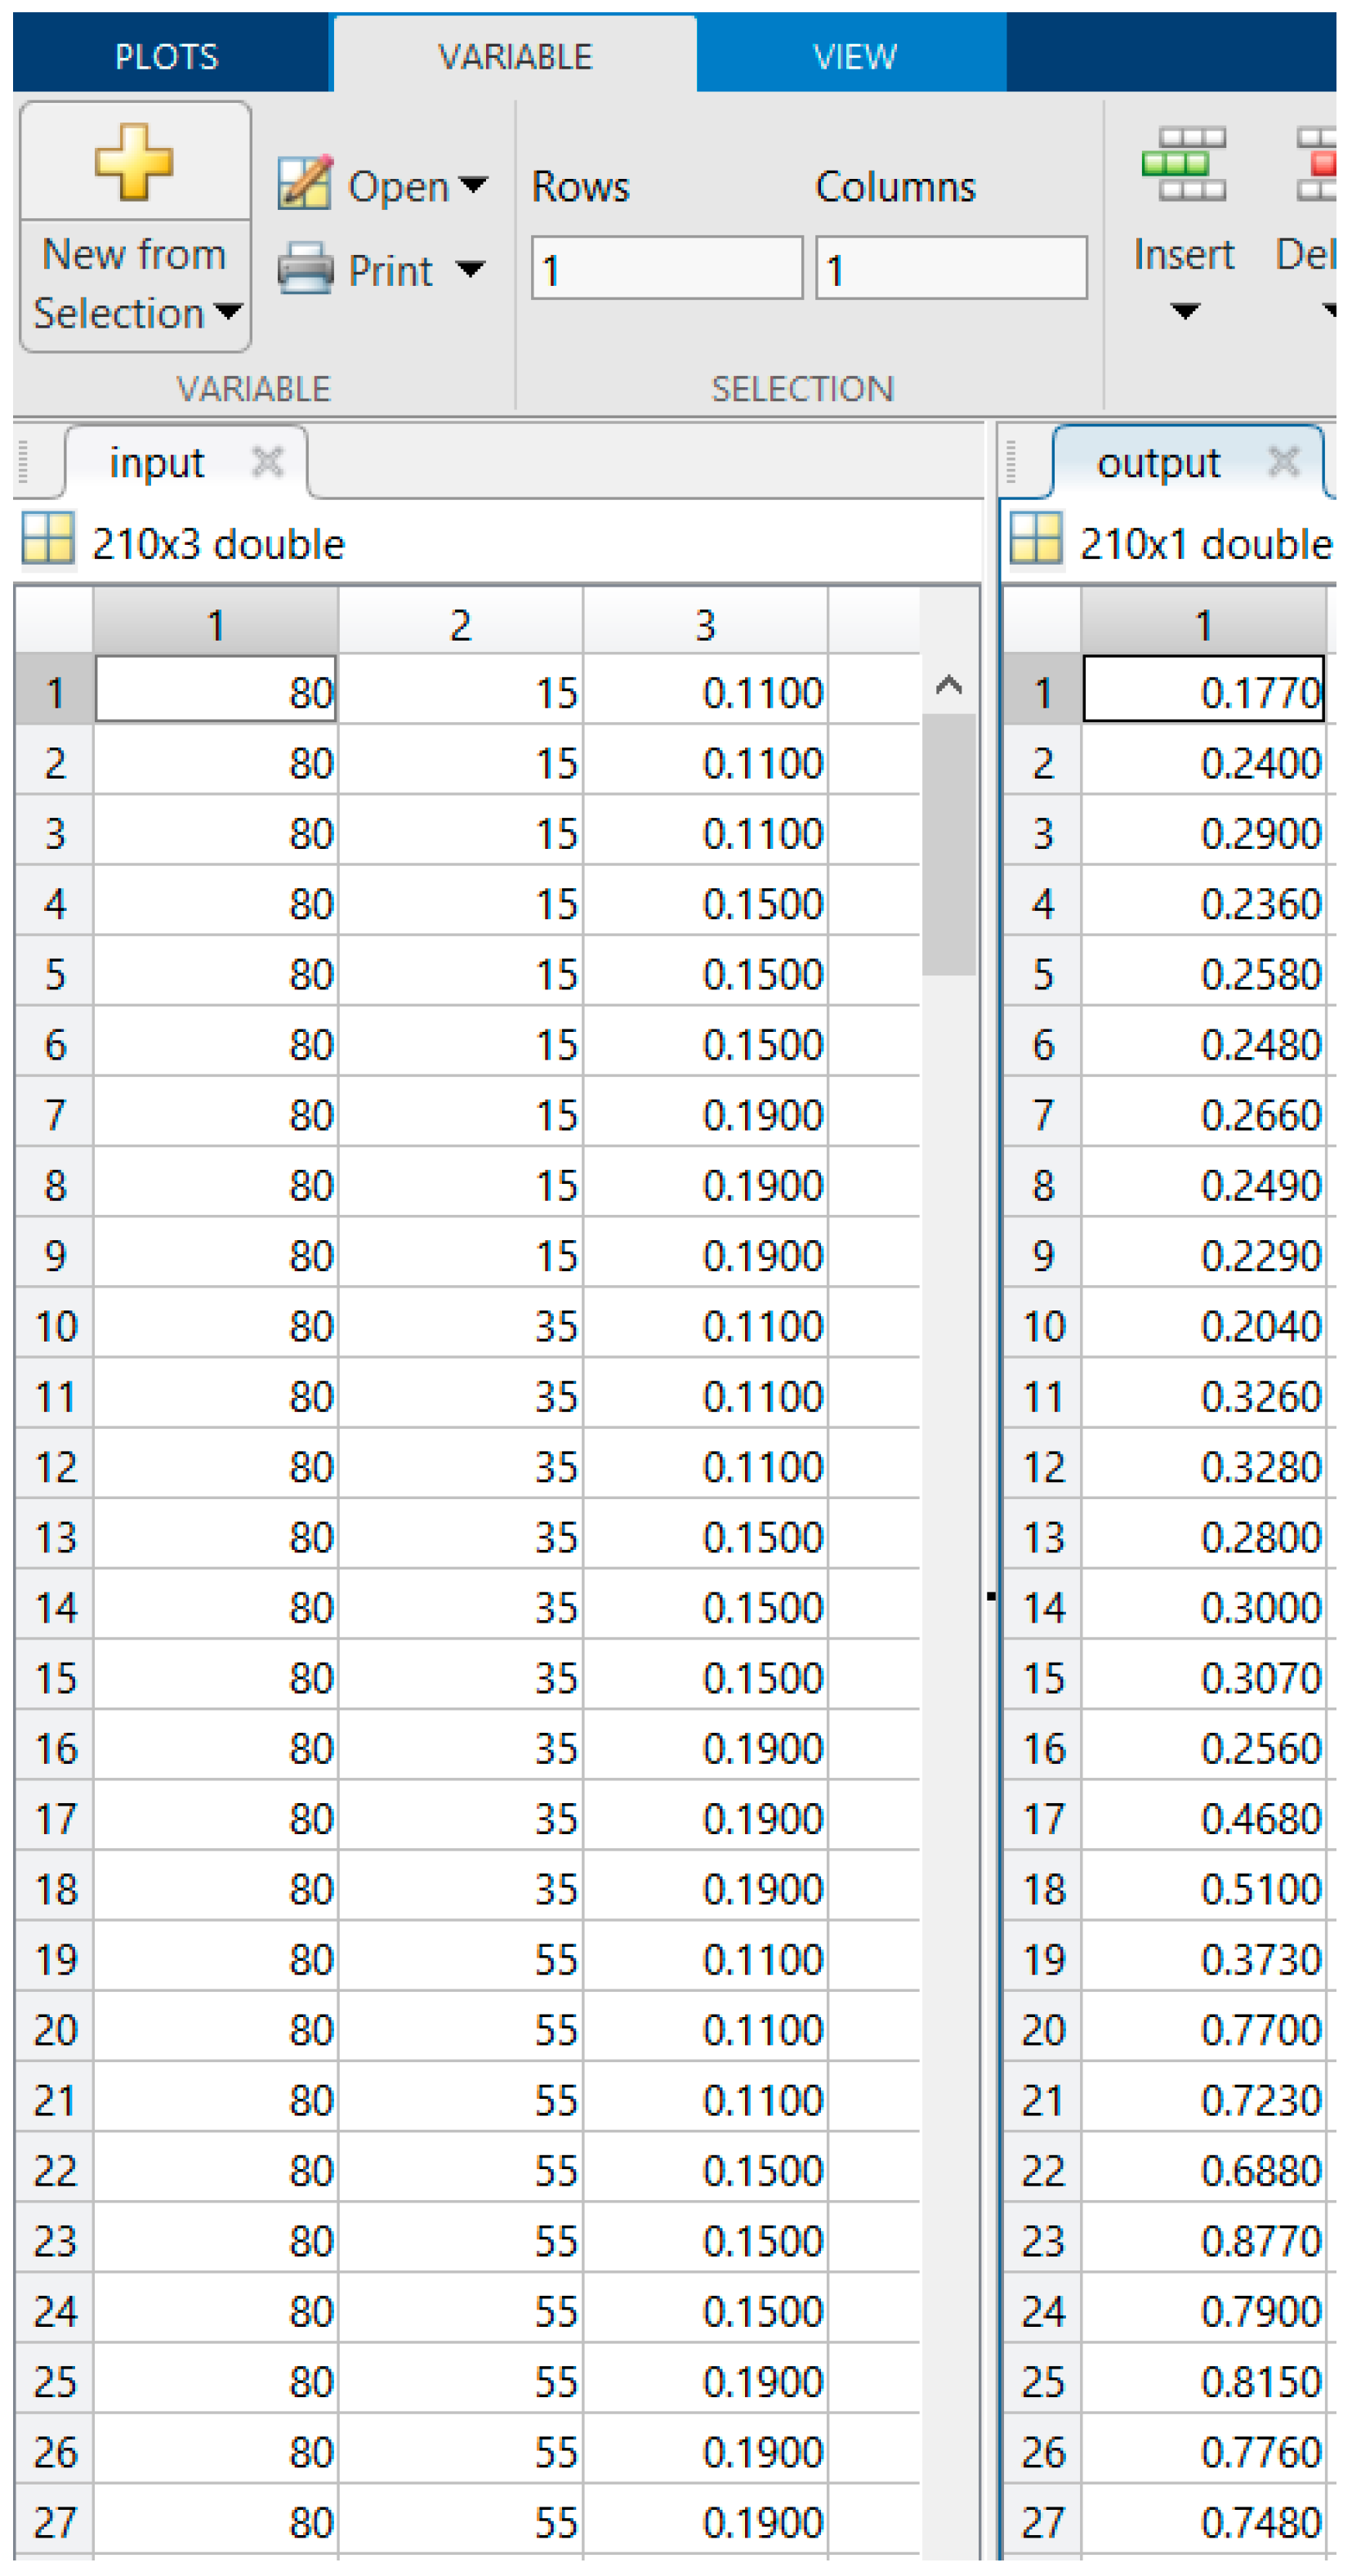Click output cell with value 0.1770
The height and width of the screenshot is (2576, 1352).
1204,690
